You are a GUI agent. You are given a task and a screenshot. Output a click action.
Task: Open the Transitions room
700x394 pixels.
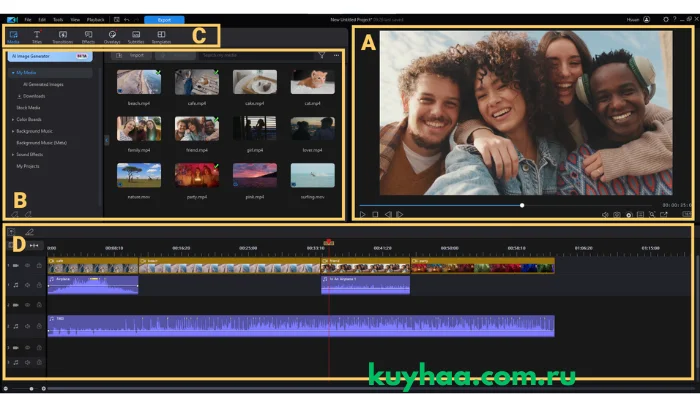pyautogui.click(x=62, y=37)
